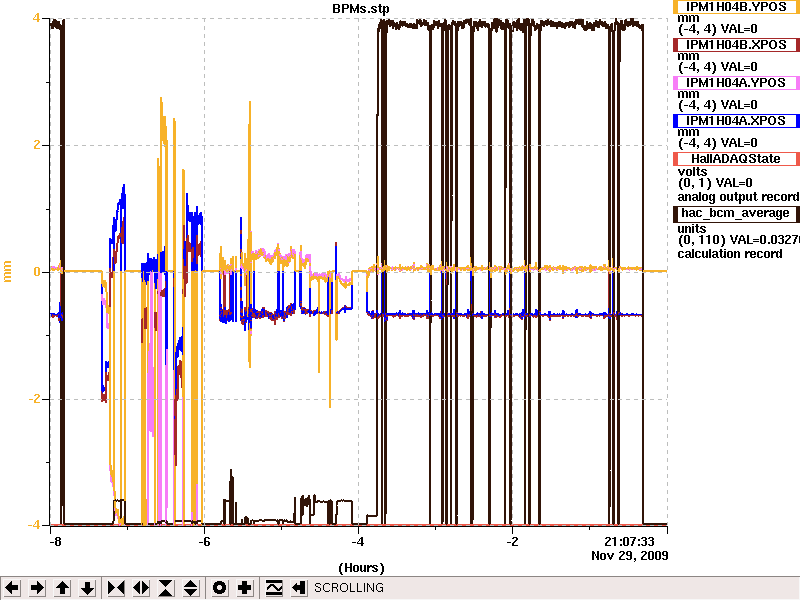
Task: Pan the plot left with the left arrow
Action: [x=12, y=588]
